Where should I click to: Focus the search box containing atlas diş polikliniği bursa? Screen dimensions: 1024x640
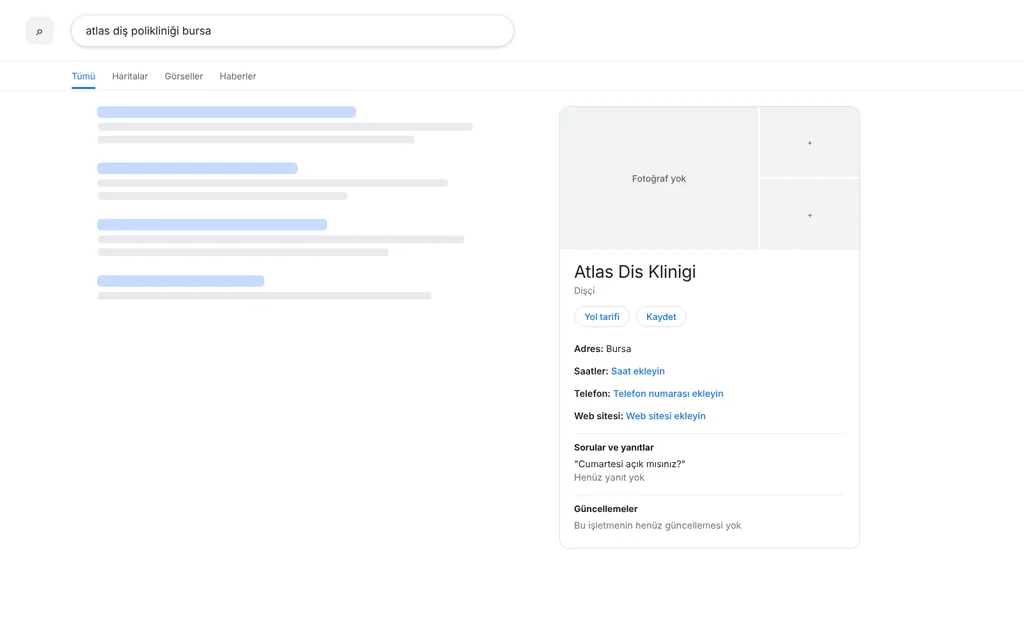click(x=292, y=31)
